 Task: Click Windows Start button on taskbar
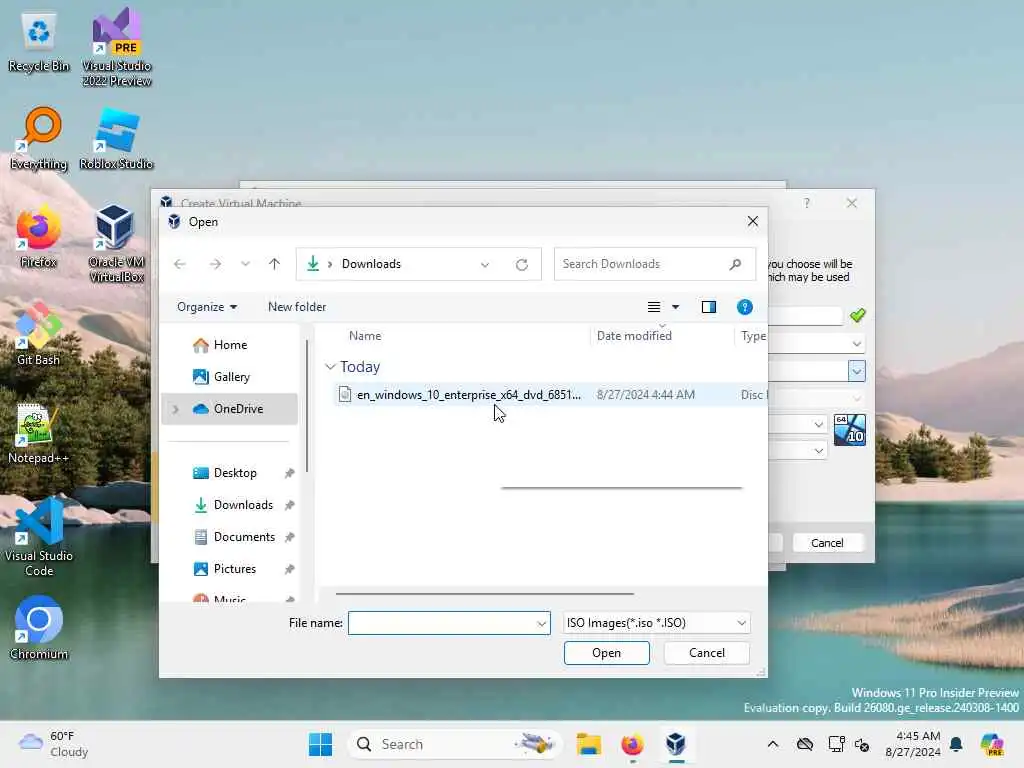click(x=320, y=744)
